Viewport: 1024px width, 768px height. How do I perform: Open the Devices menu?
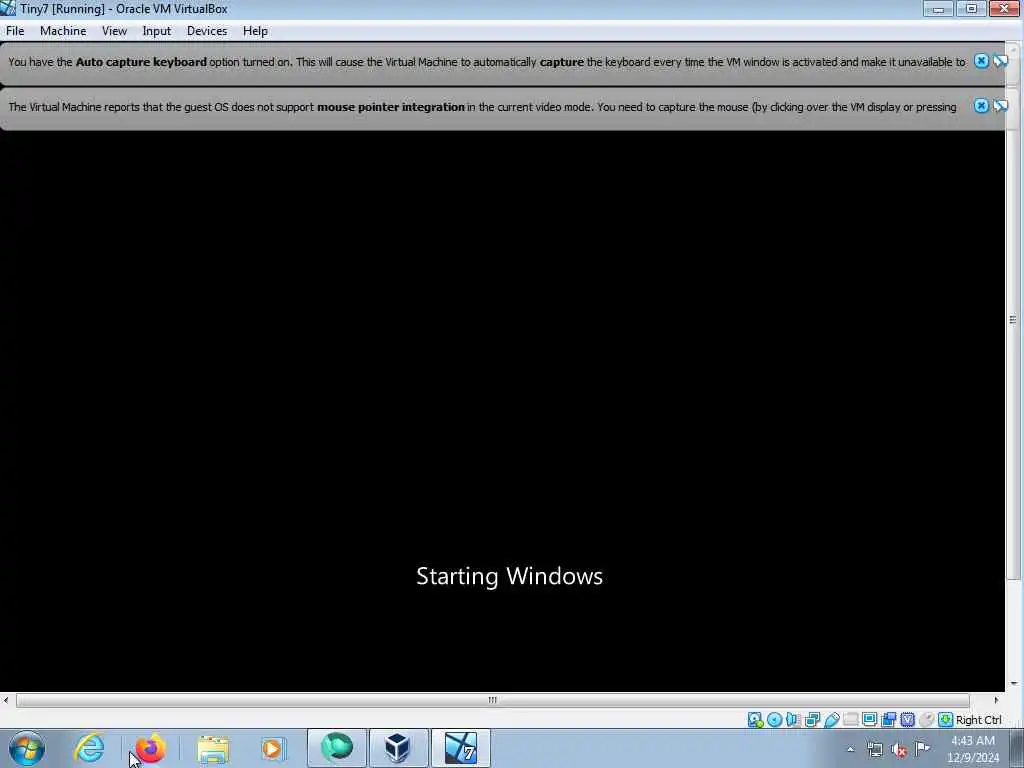click(207, 31)
